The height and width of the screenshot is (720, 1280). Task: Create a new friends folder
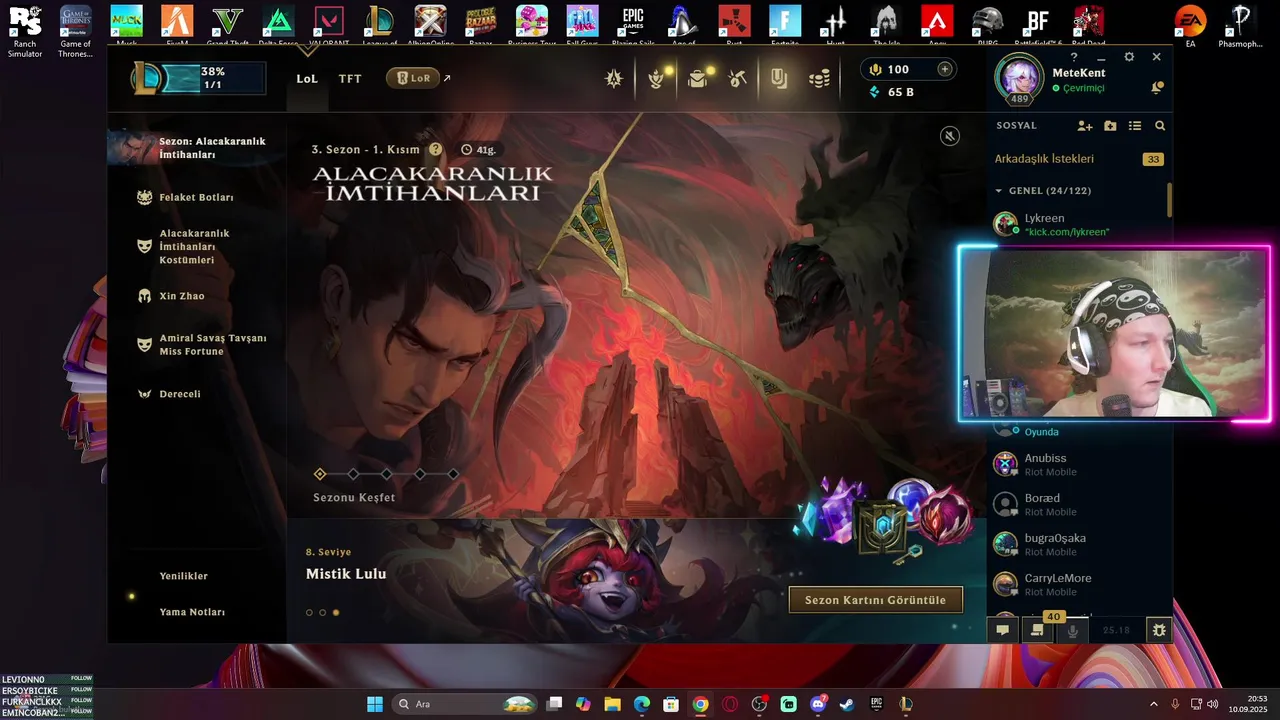click(1110, 126)
